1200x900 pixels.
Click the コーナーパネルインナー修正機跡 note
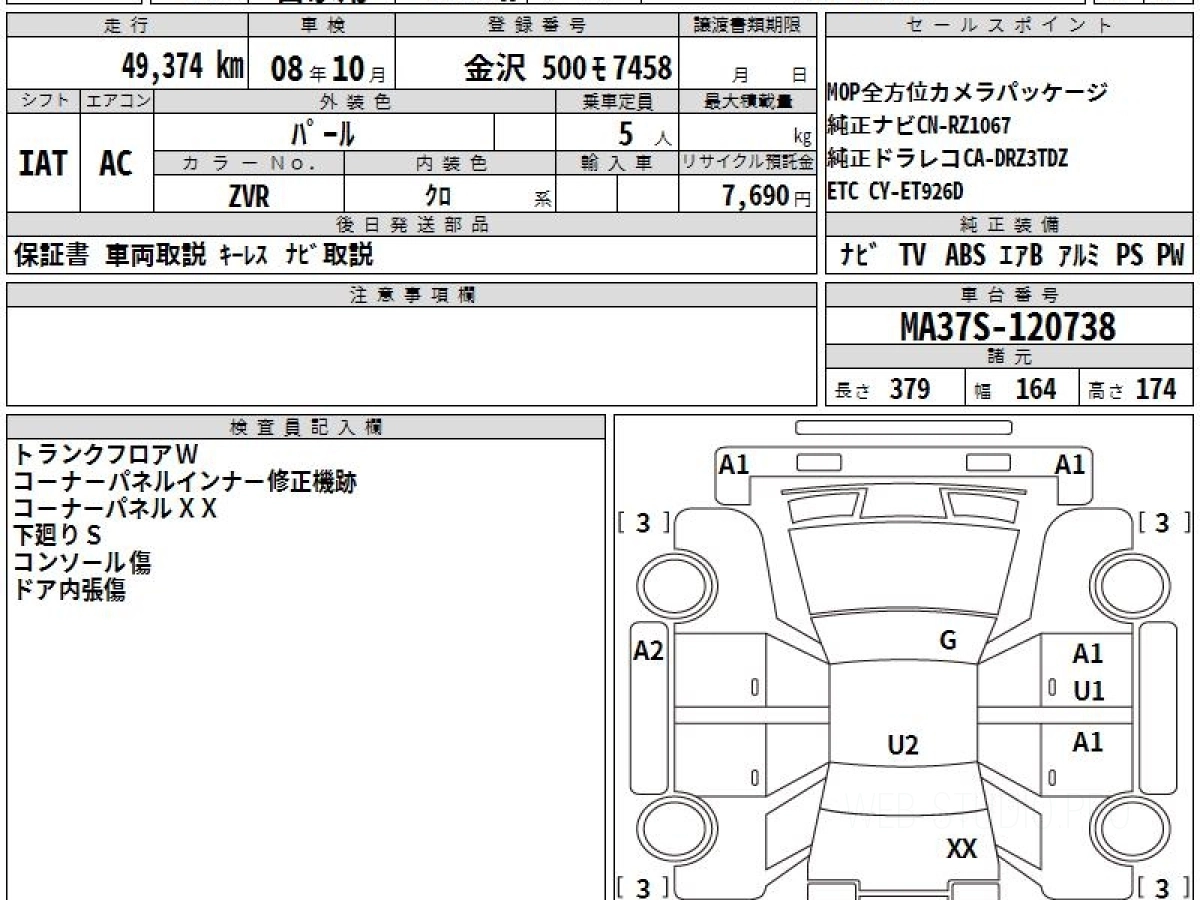185,482
